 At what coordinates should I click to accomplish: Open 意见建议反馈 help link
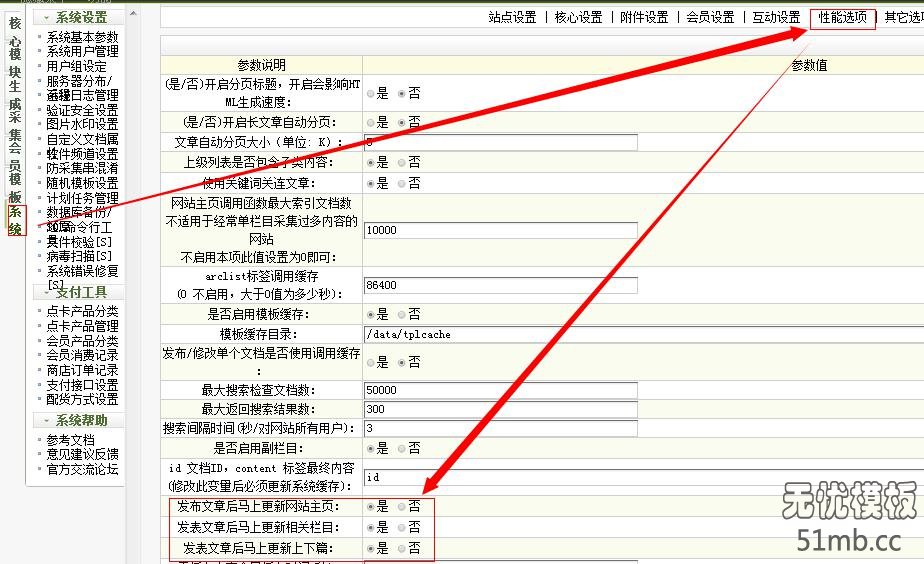[82, 454]
